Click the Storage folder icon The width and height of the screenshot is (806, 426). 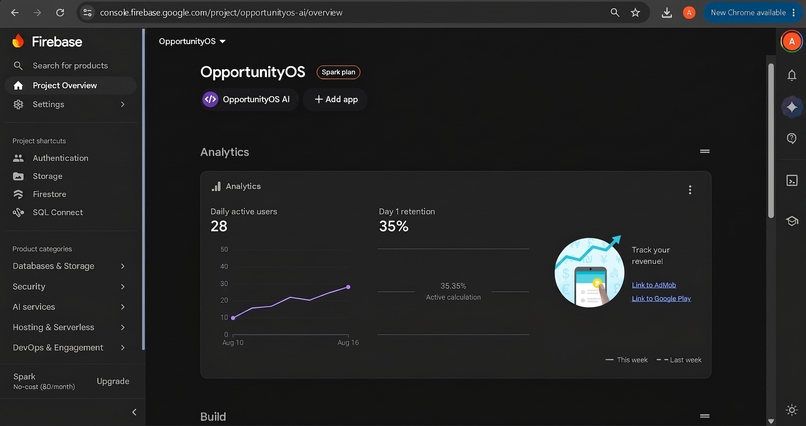(x=18, y=176)
